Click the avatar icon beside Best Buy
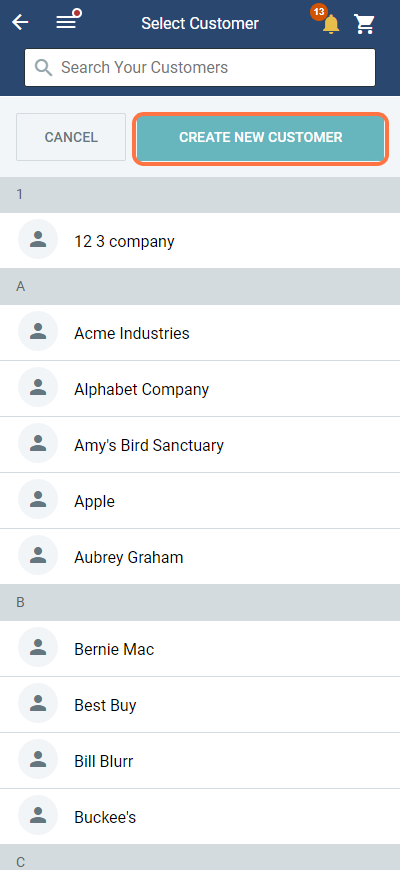The height and width of the screenshot is (870, 400). tap(38, 704)
